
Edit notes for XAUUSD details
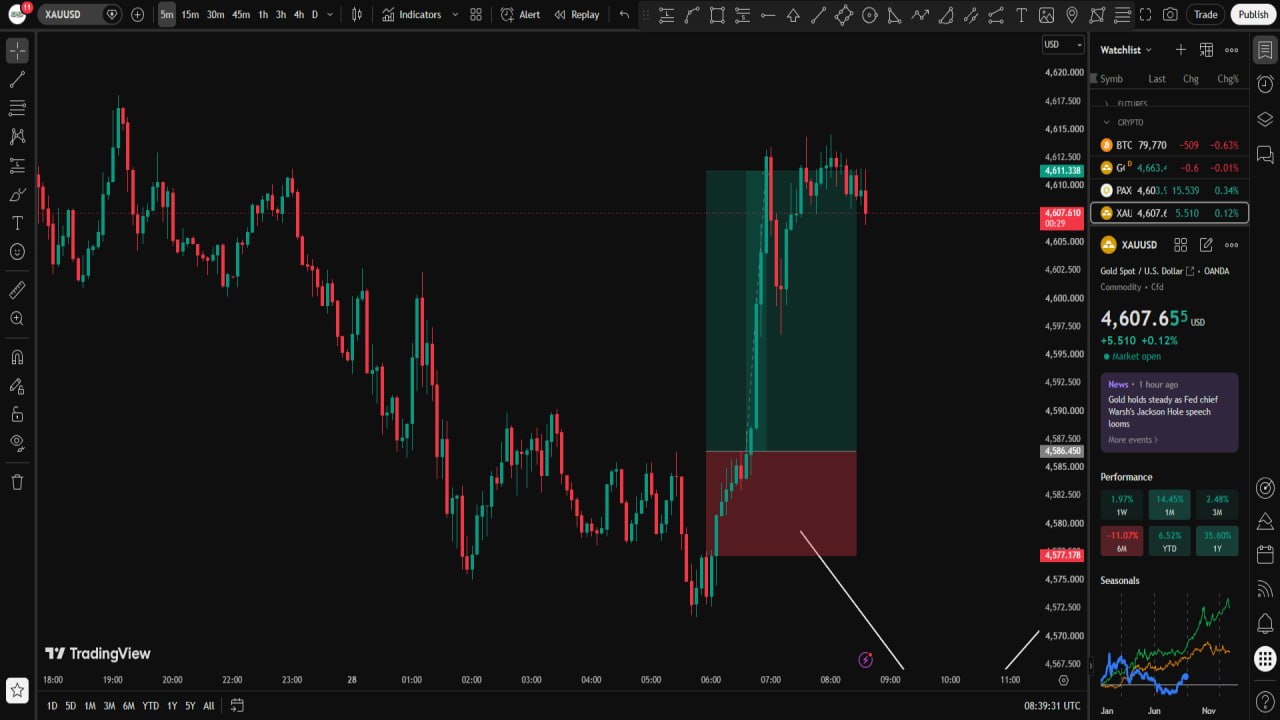point(1206,245)
